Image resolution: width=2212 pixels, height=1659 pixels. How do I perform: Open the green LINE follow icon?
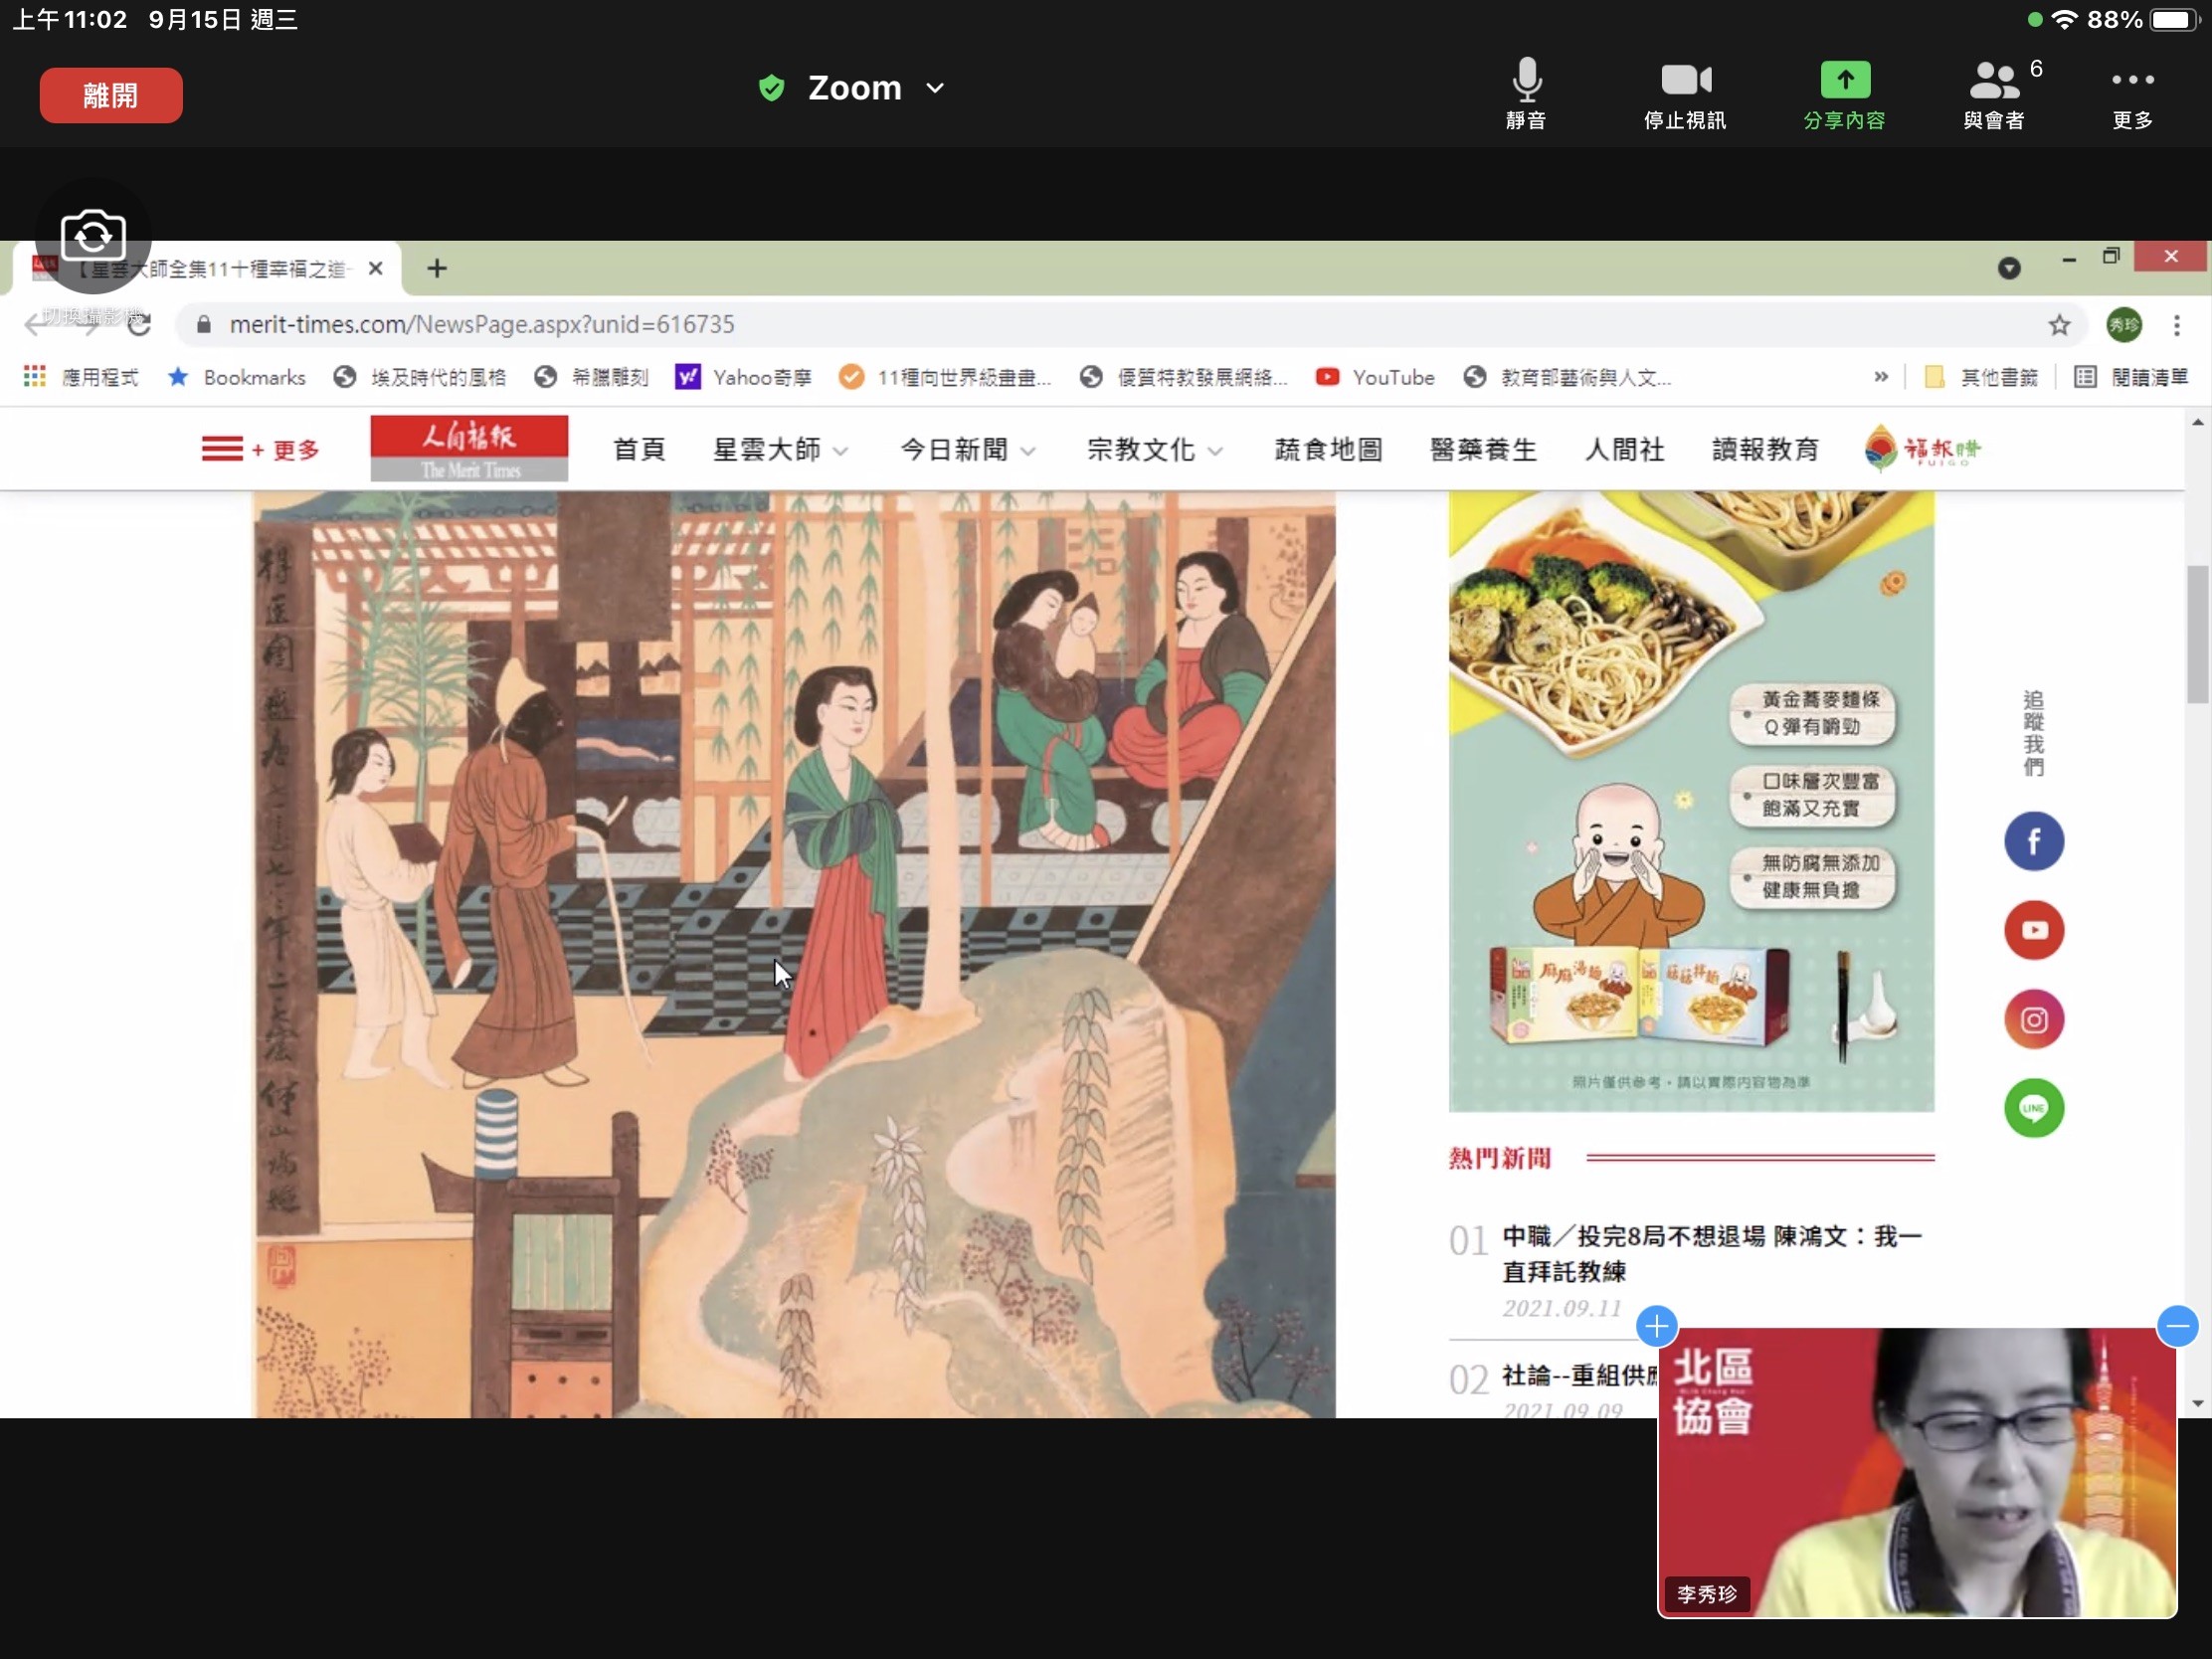(2033, 1108)
